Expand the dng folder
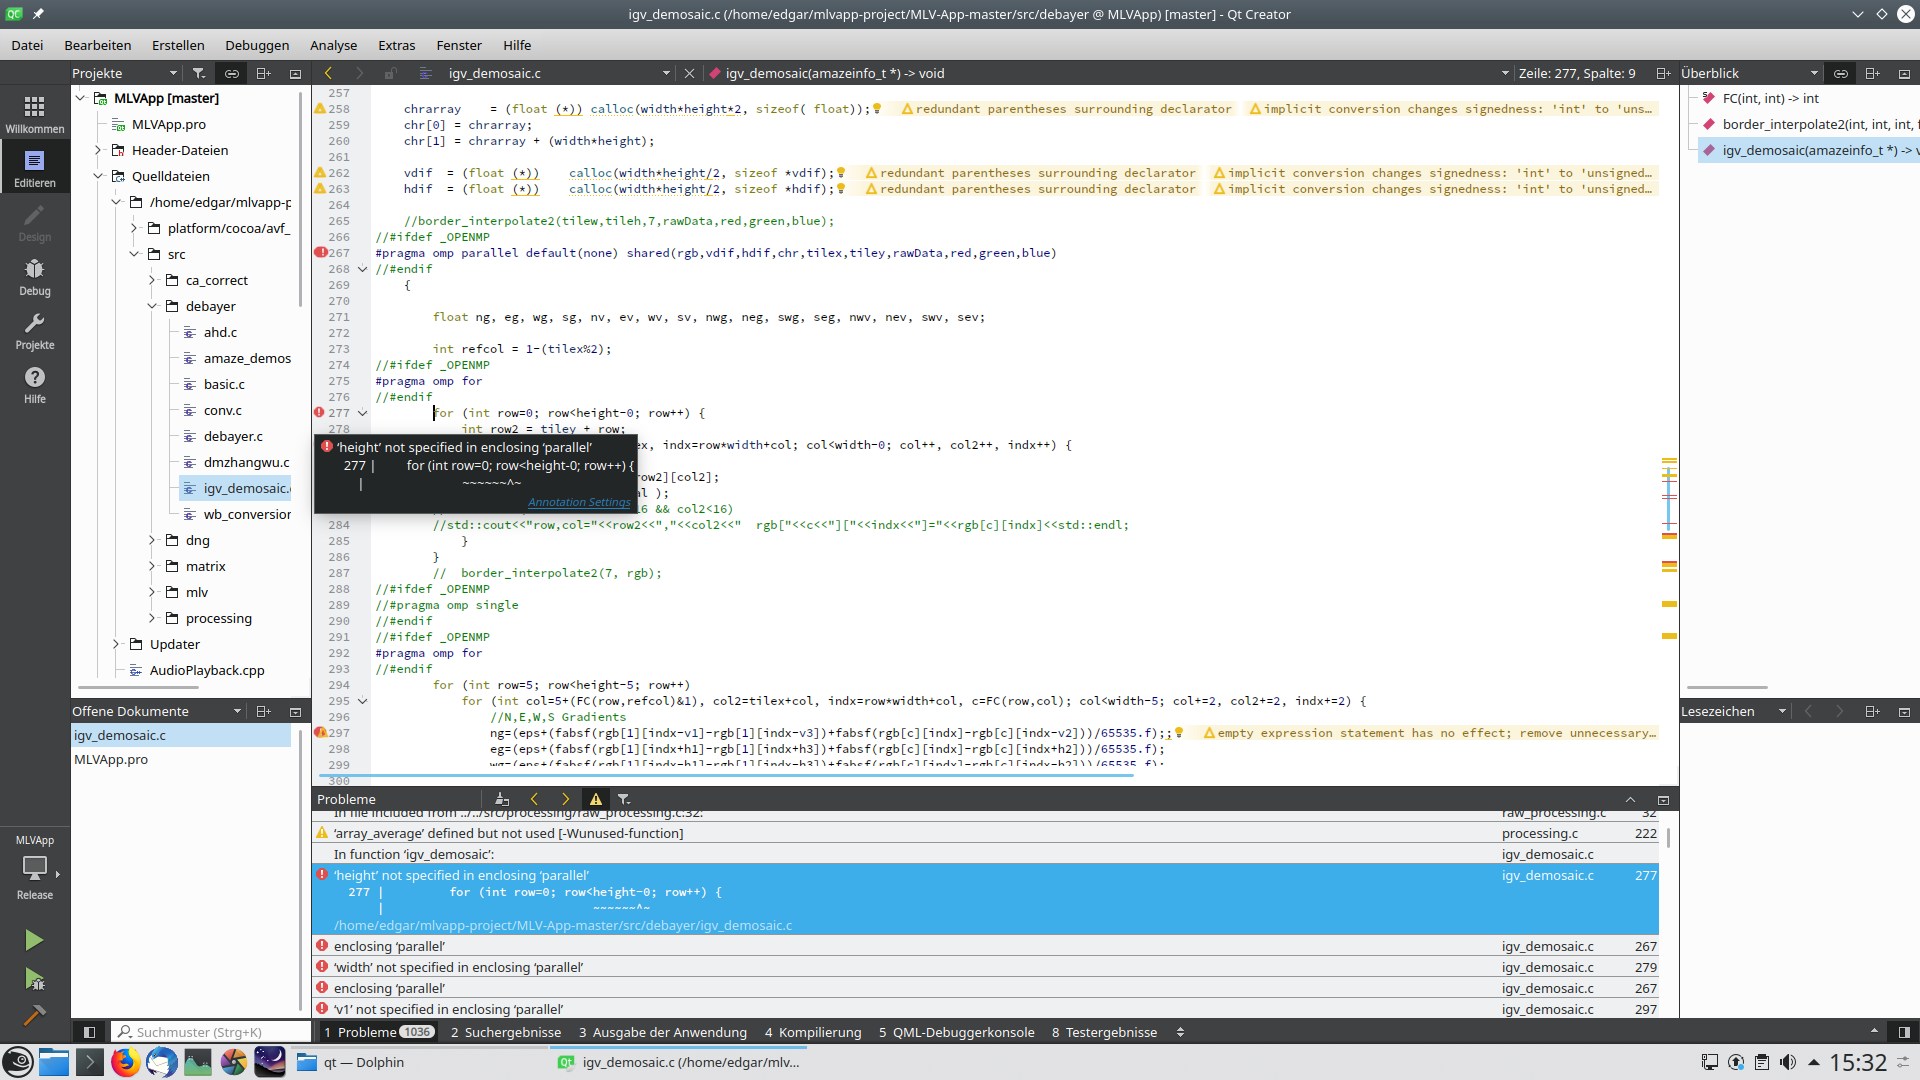 point(152,540)
